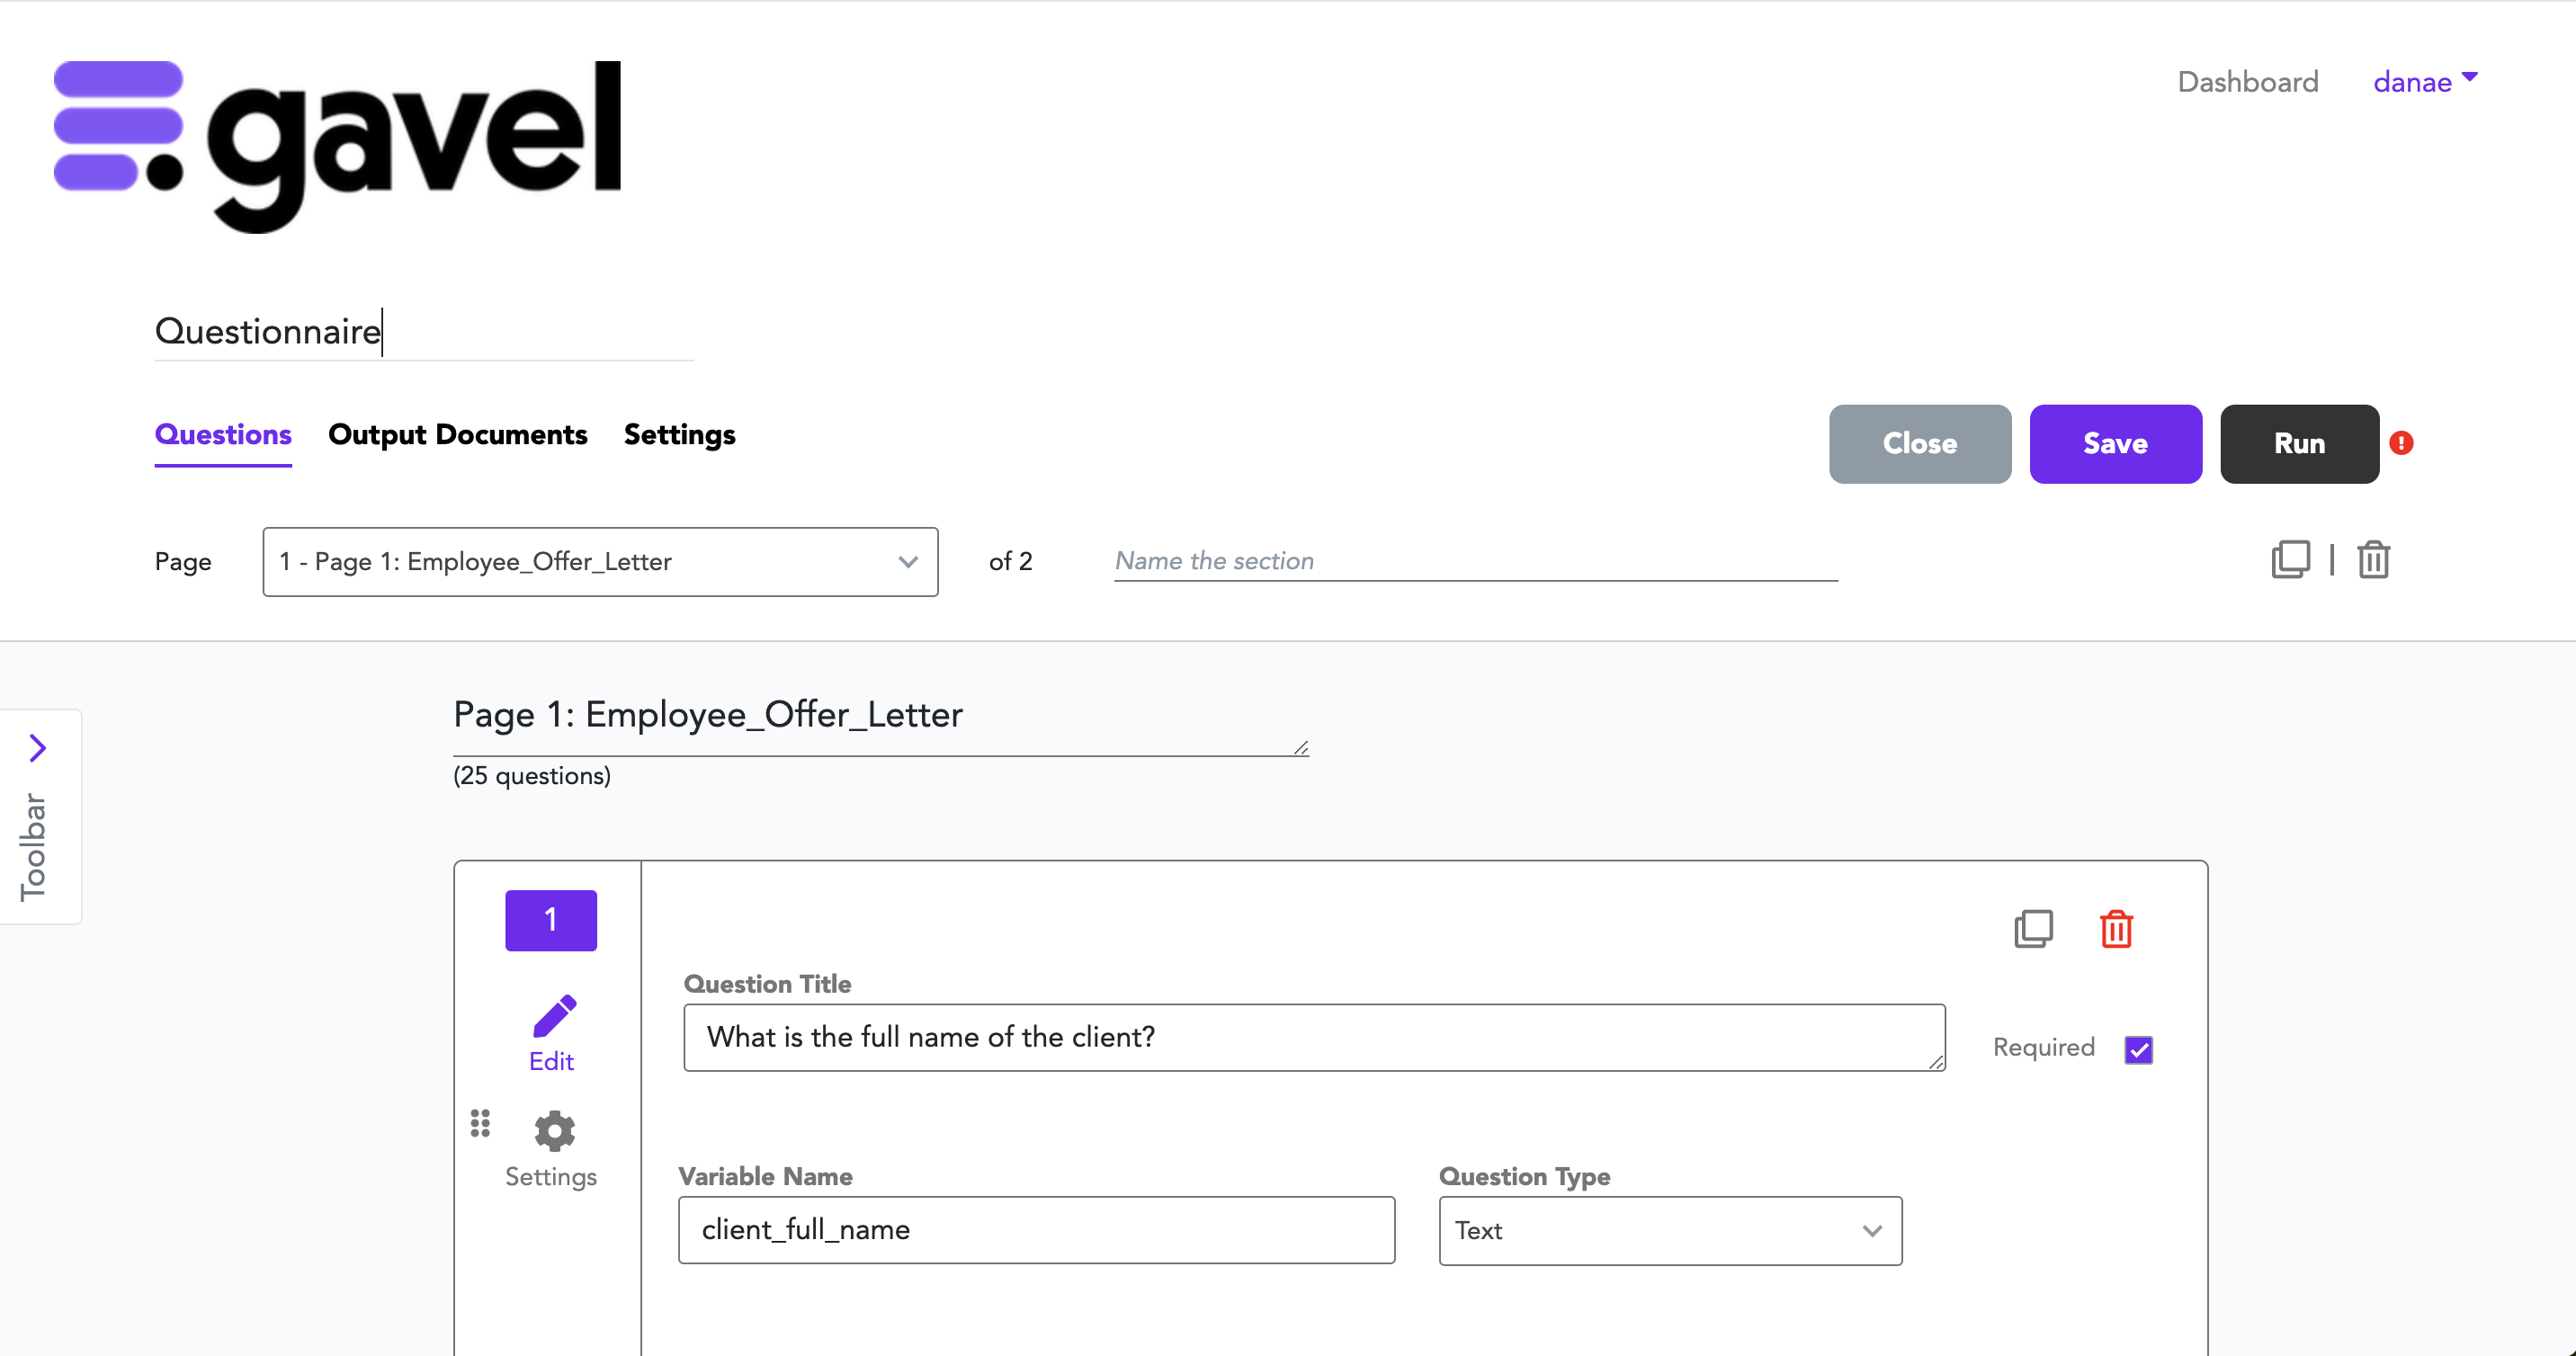Click the red error indicator beside Run

(2401, 443)
